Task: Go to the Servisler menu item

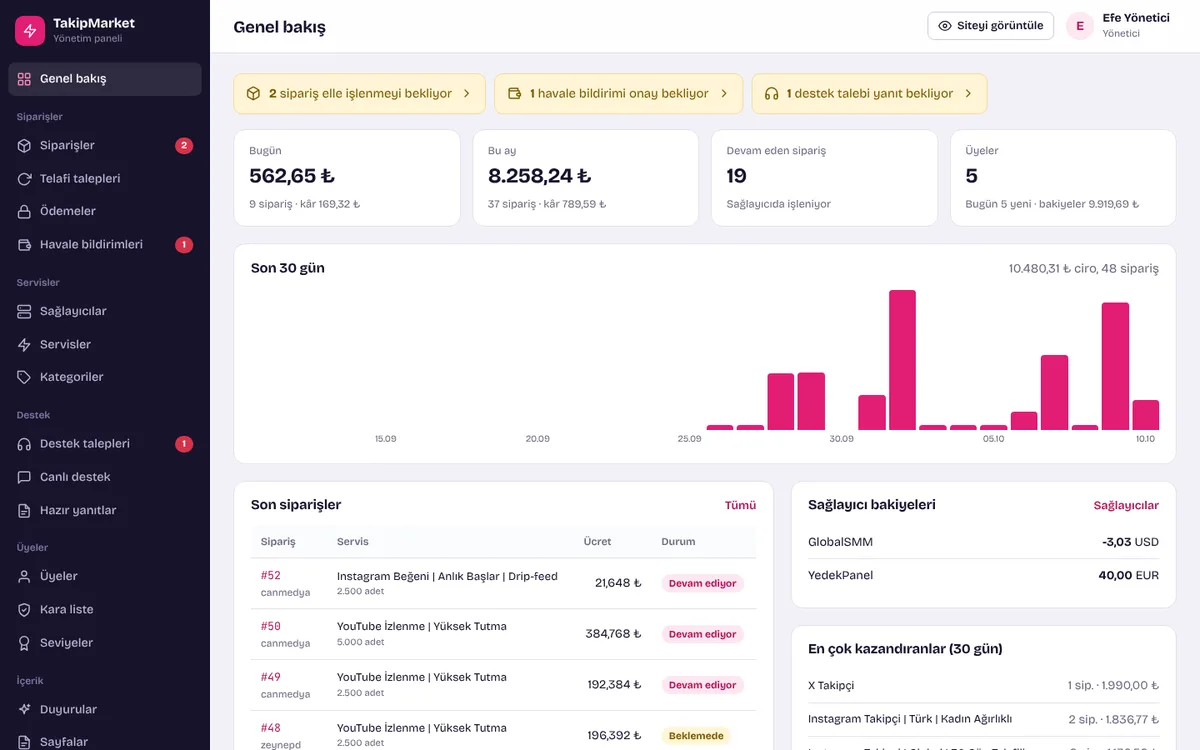Action: pos(105,344)
